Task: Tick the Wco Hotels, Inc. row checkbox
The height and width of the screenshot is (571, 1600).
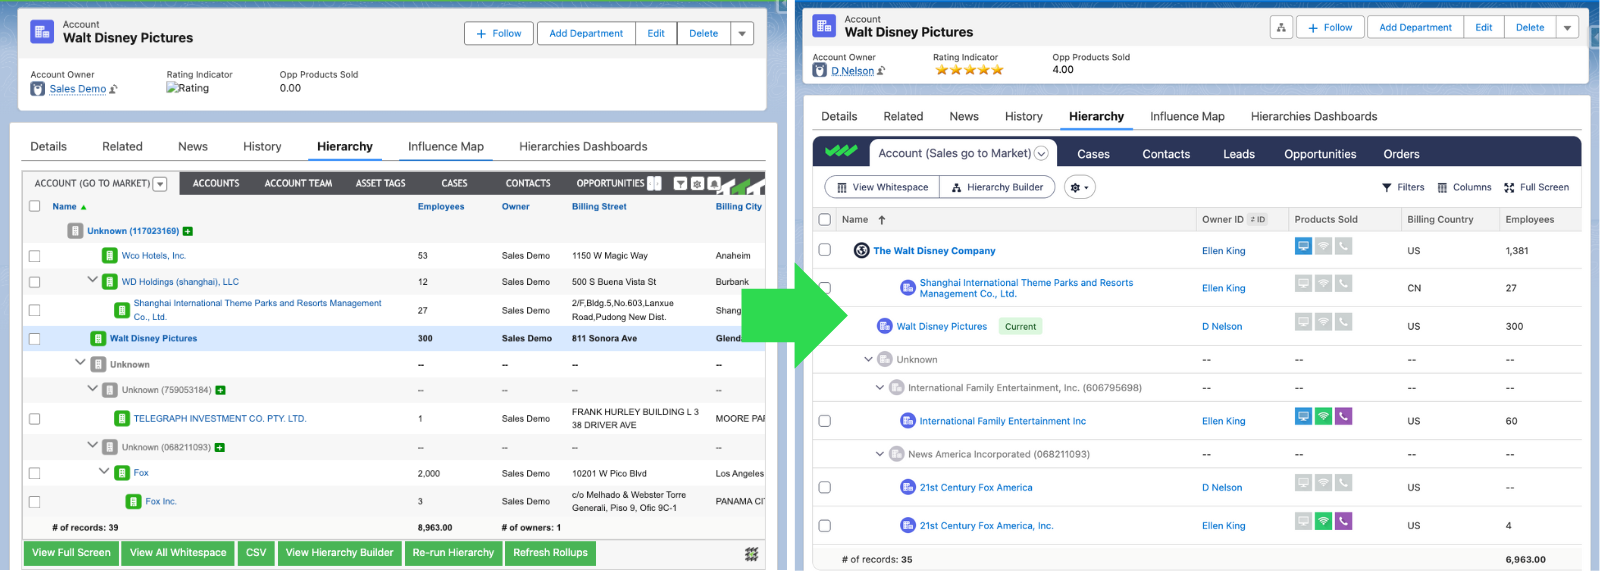Action: point(34,256)
